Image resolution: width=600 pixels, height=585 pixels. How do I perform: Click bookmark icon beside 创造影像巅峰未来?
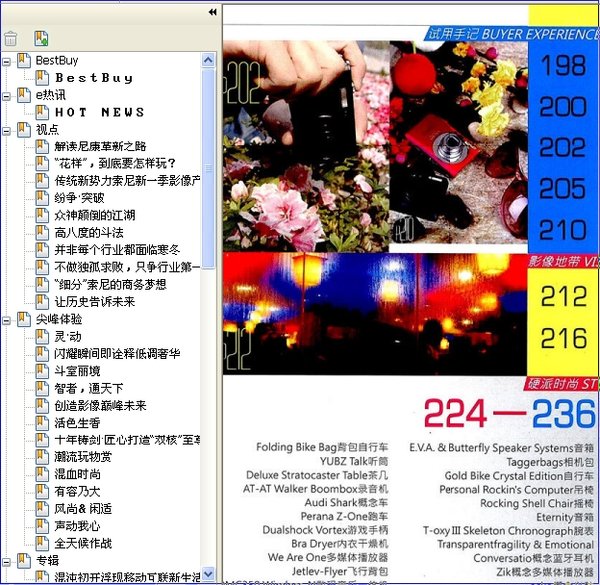tap(42, 406)
